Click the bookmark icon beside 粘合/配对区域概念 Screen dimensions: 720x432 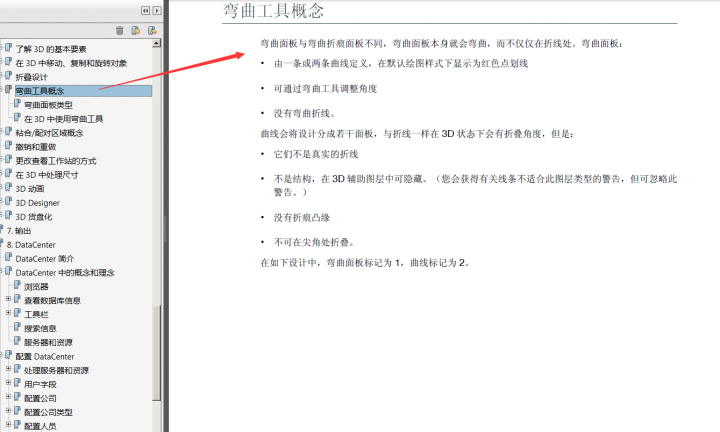pos(9,132)
